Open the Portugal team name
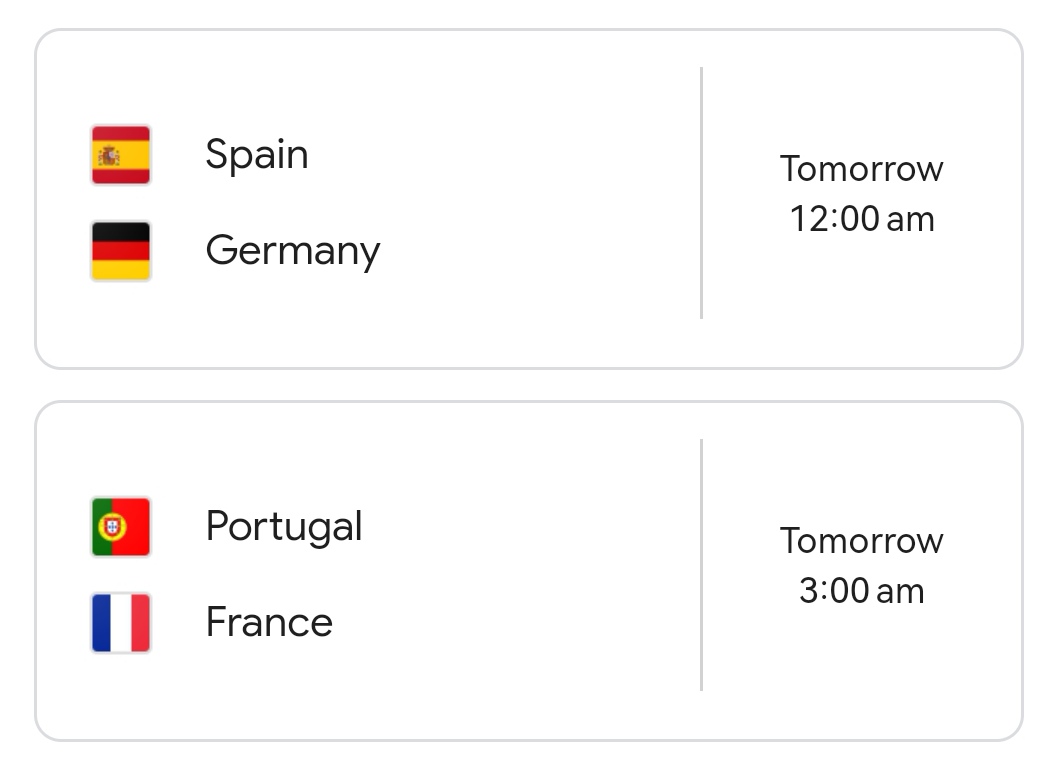 (x=284, y=527)
